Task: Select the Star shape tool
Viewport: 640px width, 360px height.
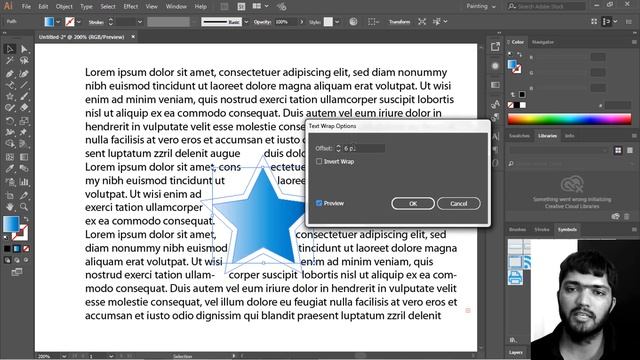Action: [x=10, y=97]
